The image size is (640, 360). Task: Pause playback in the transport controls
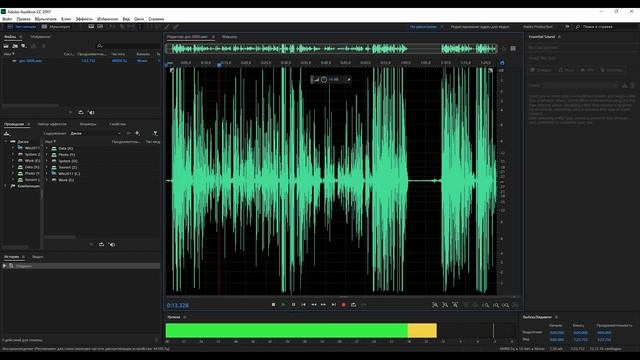tap(293, 304)
